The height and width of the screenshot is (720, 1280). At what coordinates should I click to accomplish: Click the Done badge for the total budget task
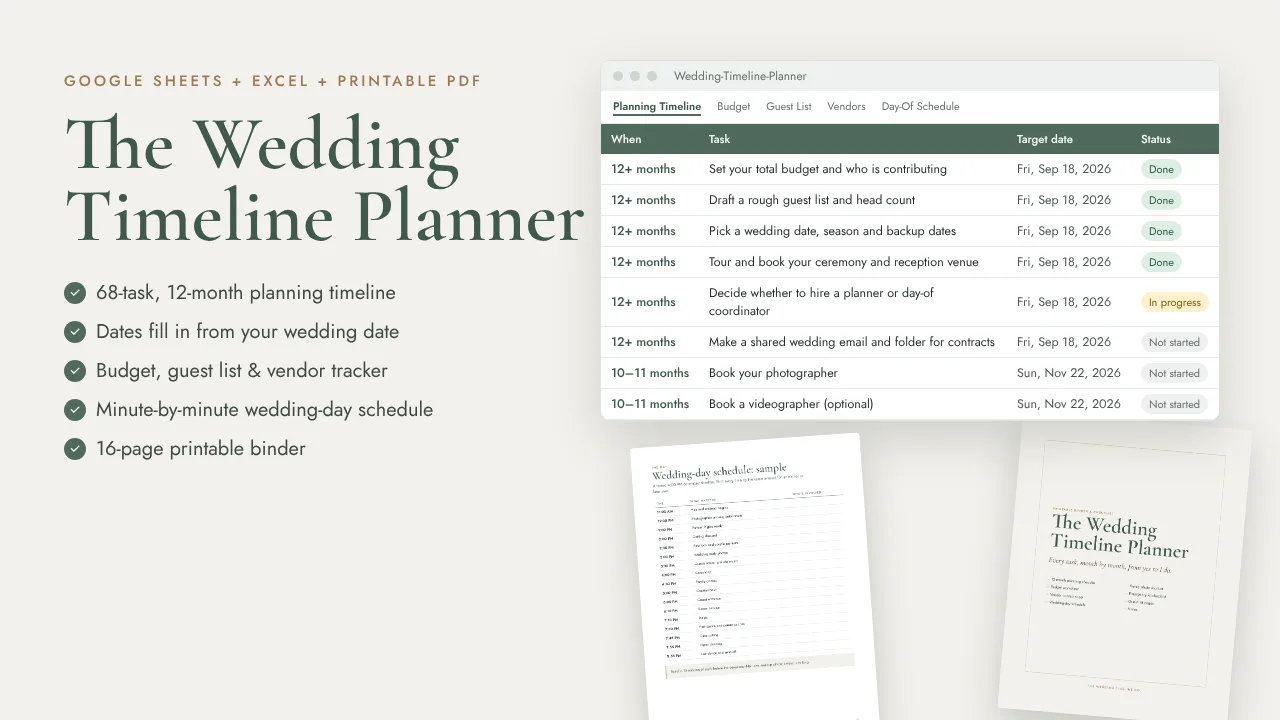[x=1161, y=169]
